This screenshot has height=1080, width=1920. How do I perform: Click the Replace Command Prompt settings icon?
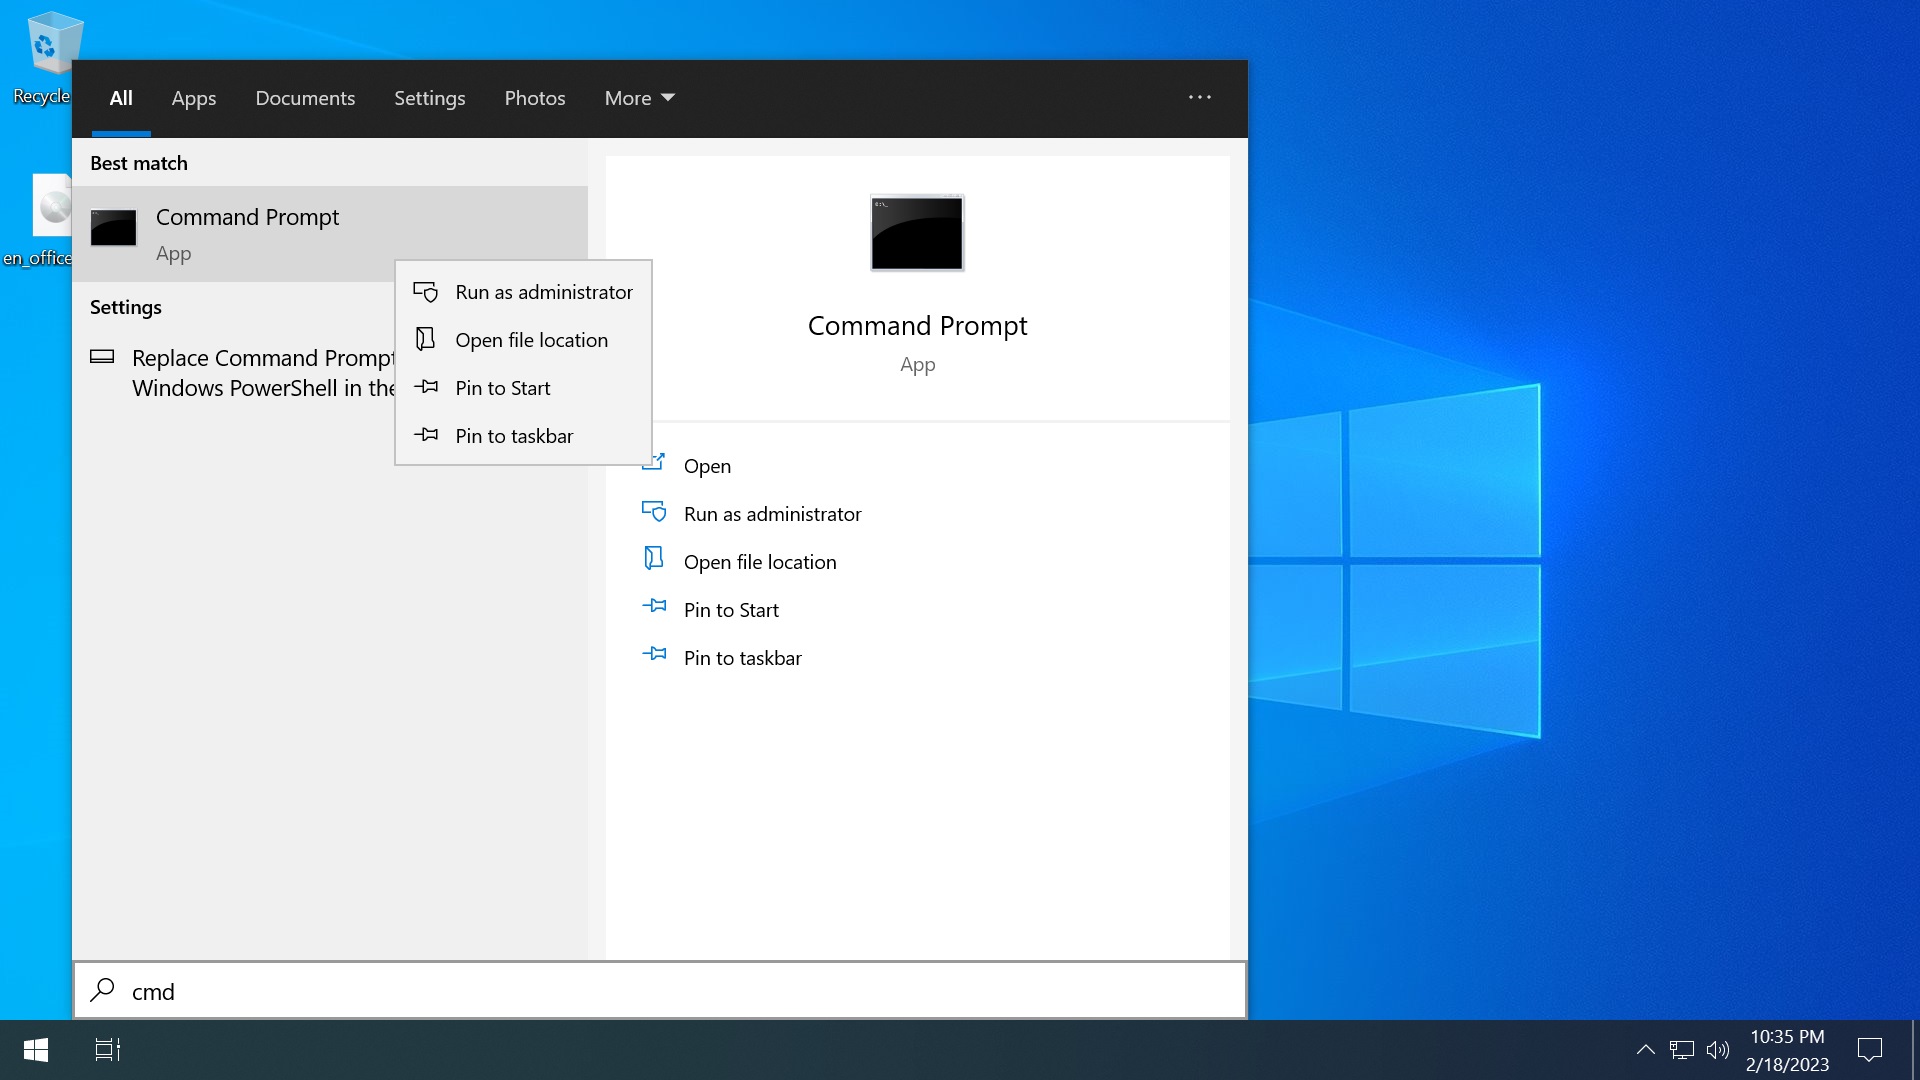coord(102,357)
